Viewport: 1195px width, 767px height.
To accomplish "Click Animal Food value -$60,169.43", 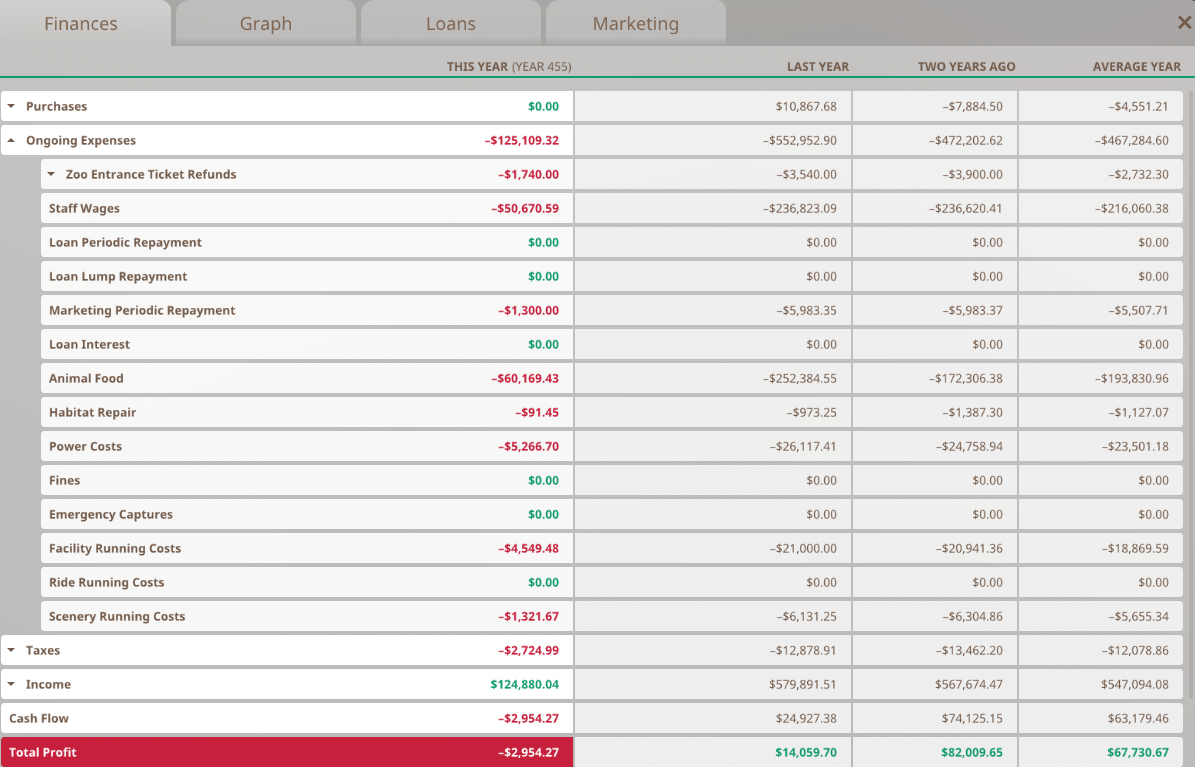I will (525, 378).
